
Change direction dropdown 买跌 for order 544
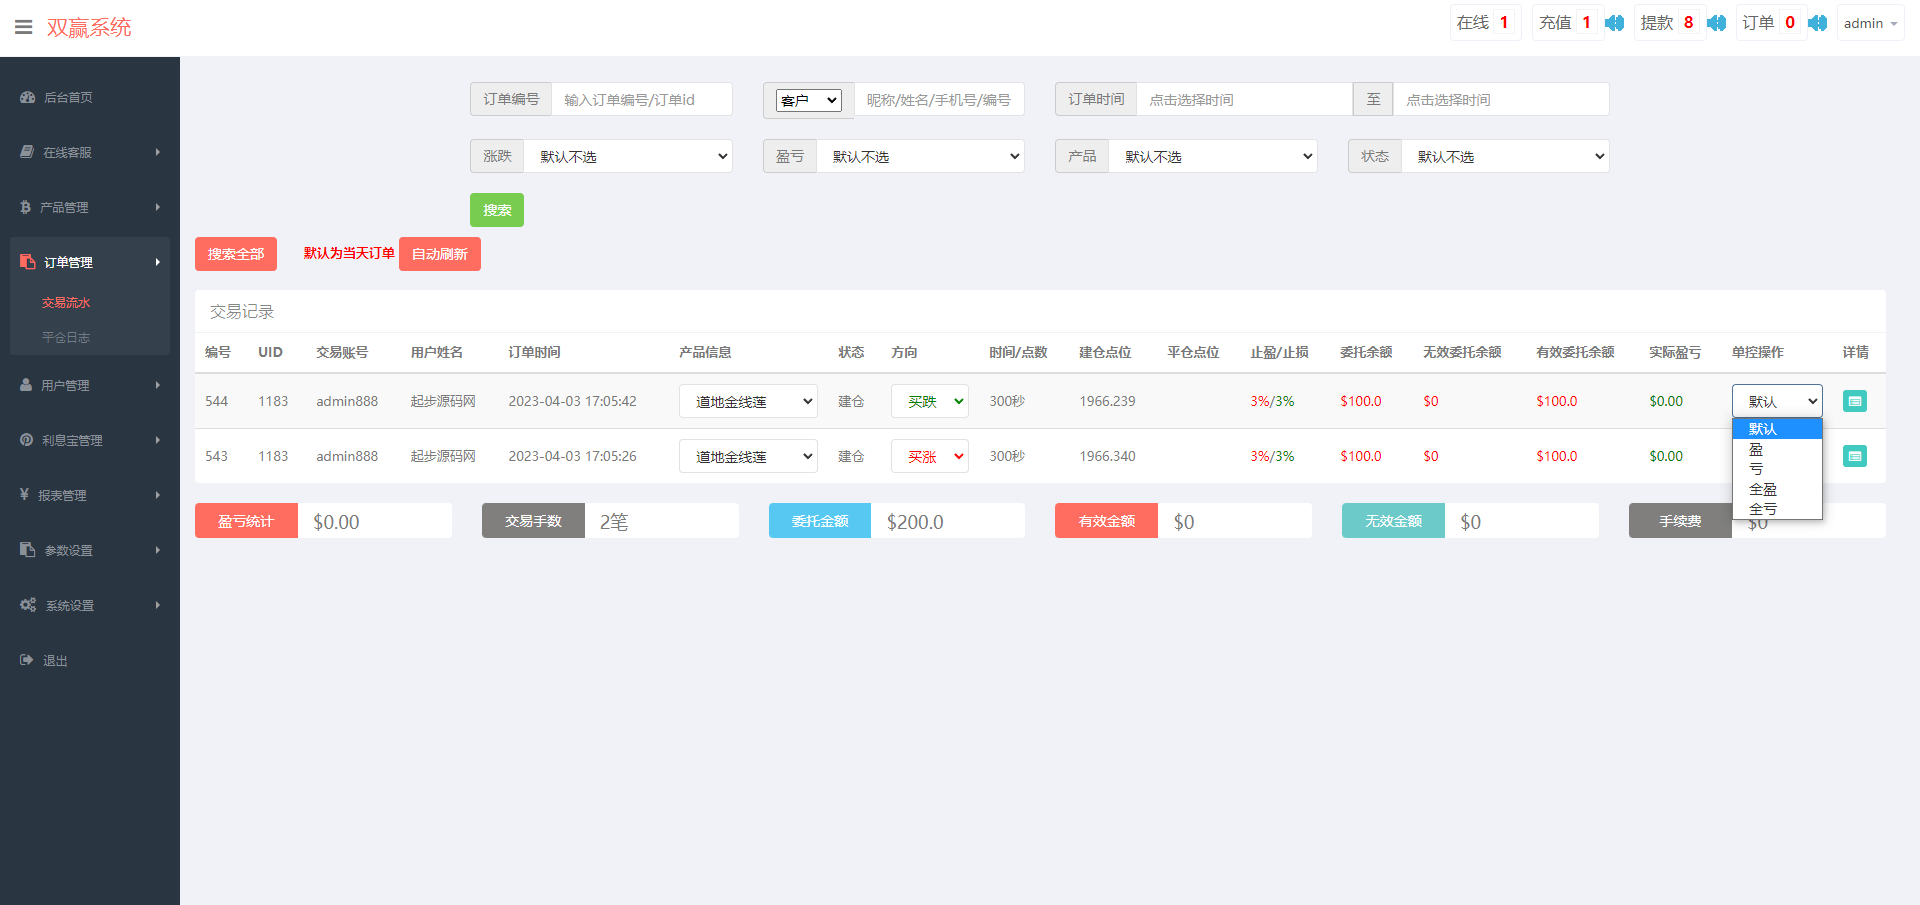pos(929,401)
